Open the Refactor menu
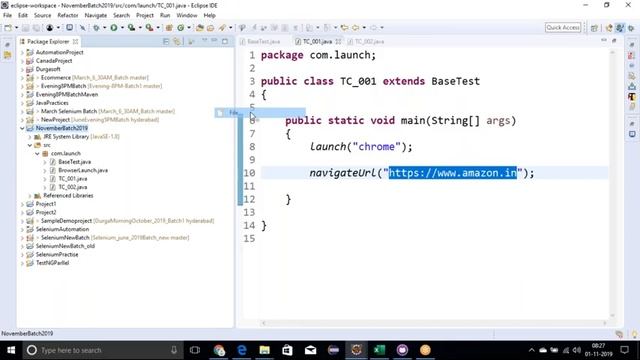 (x=68, y=15)
